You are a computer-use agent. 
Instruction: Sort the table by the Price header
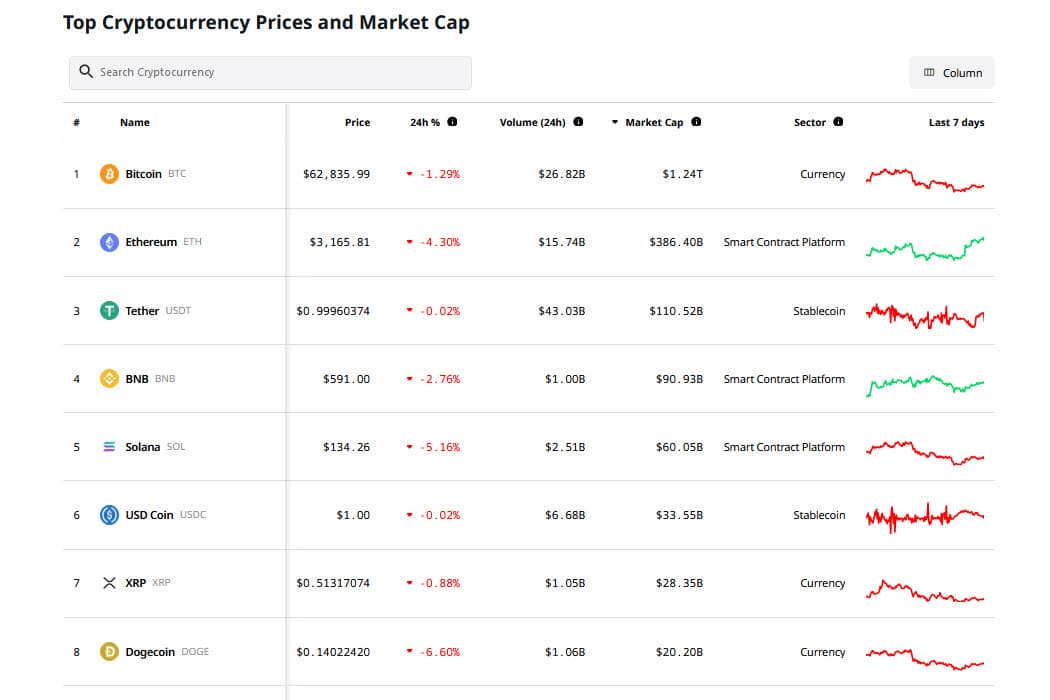pos(357,122)
